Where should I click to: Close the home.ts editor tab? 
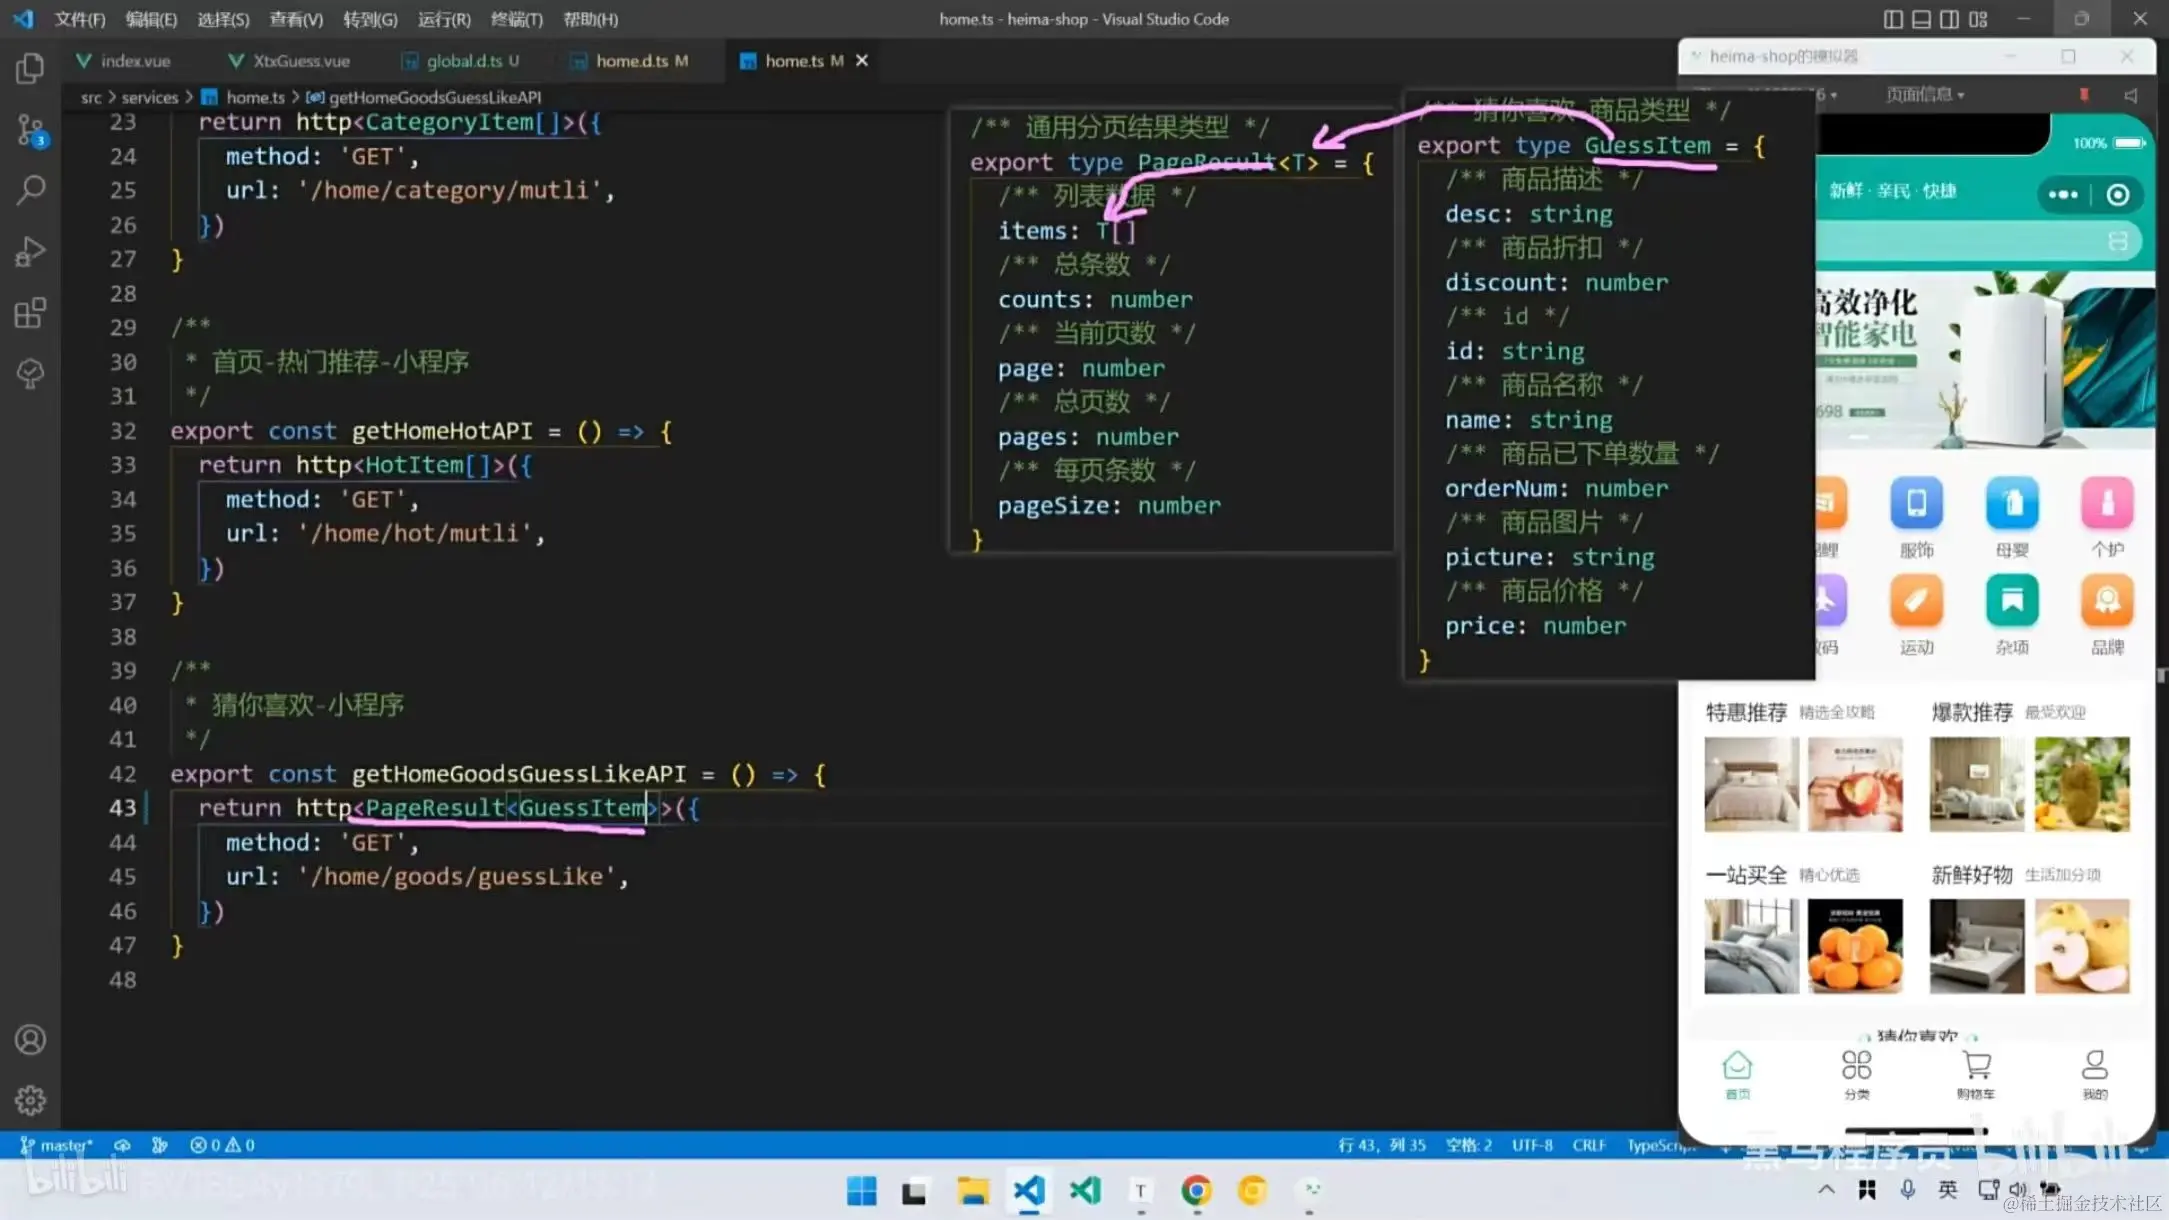(862, 61)
